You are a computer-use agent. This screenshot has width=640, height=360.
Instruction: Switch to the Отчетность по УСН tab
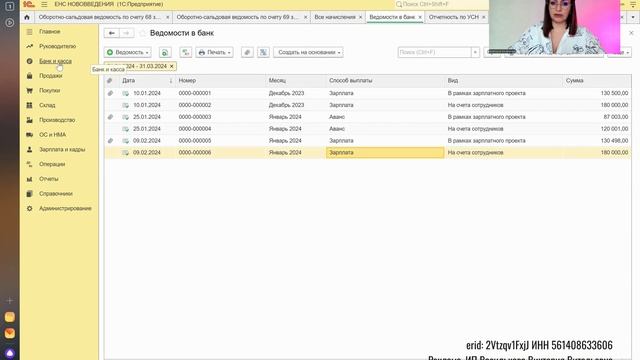point(453,17)
